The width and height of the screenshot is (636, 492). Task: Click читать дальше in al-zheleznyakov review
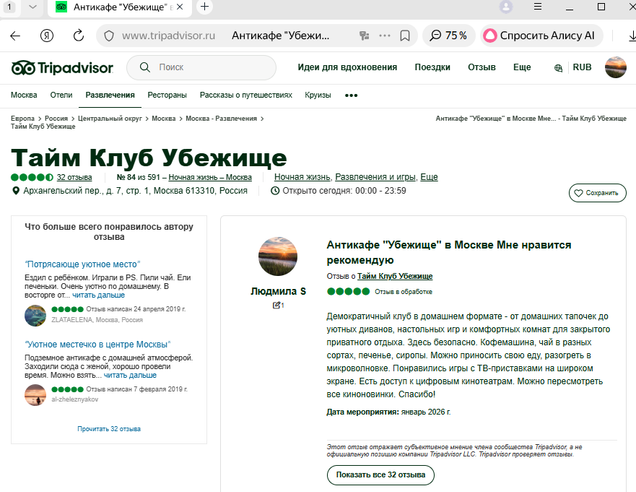pyautogui.click(x=130, y=375)
